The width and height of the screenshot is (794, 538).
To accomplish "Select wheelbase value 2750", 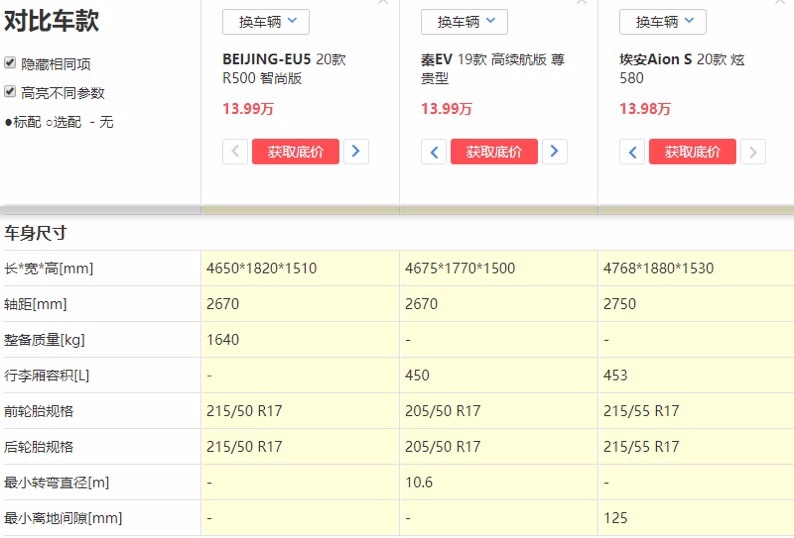I will [619, 304].
